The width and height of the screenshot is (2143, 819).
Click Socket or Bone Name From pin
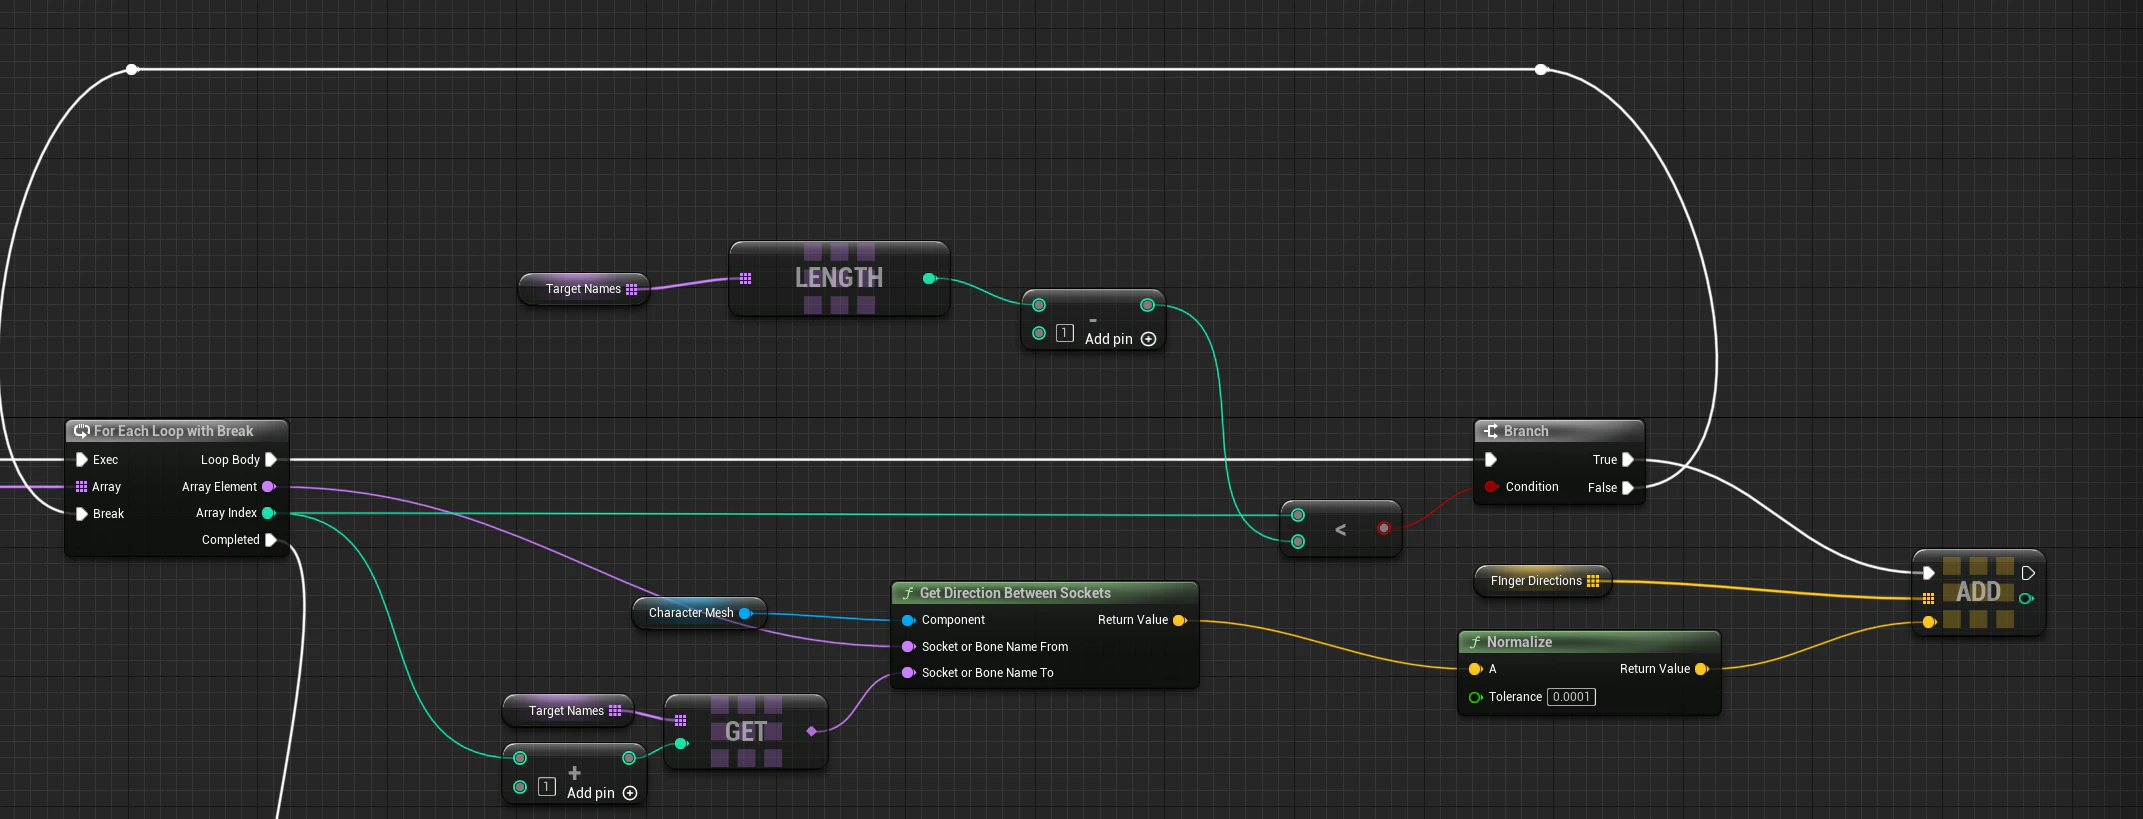click(x=908, y=647)
